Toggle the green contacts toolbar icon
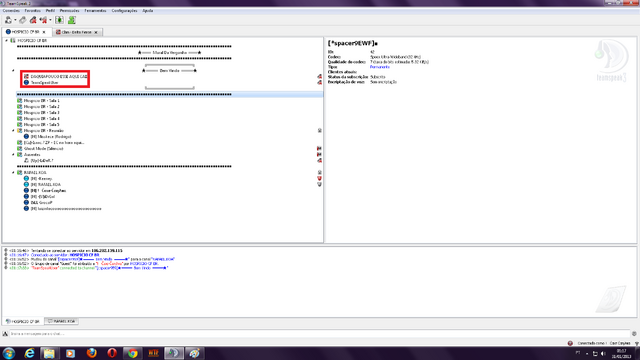The height and width of the screenshot is (360, 640). click(72, 20)
